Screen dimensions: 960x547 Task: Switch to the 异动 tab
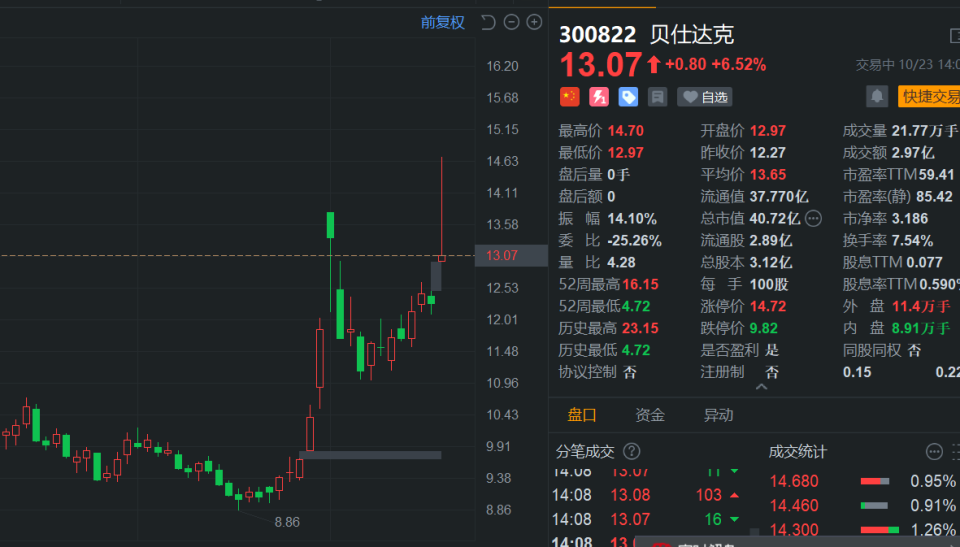718,415
